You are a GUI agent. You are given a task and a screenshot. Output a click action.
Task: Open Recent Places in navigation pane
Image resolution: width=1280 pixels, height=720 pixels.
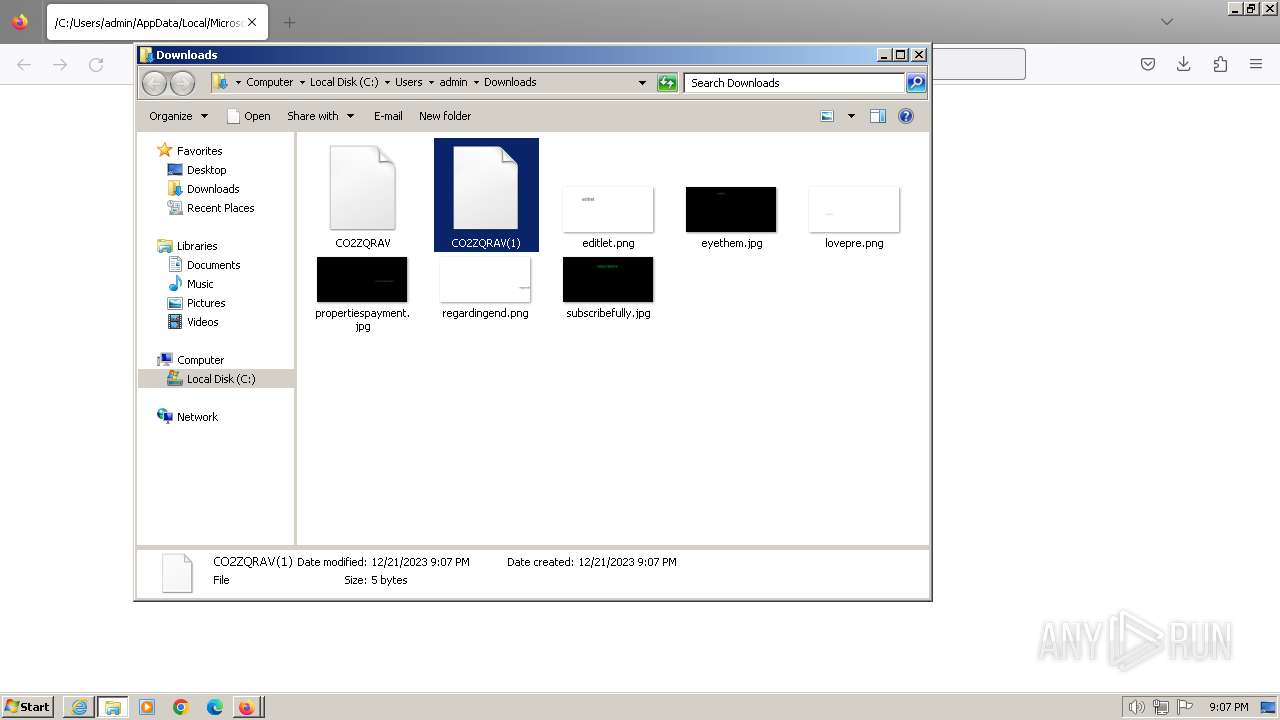[x=220, y=208]
